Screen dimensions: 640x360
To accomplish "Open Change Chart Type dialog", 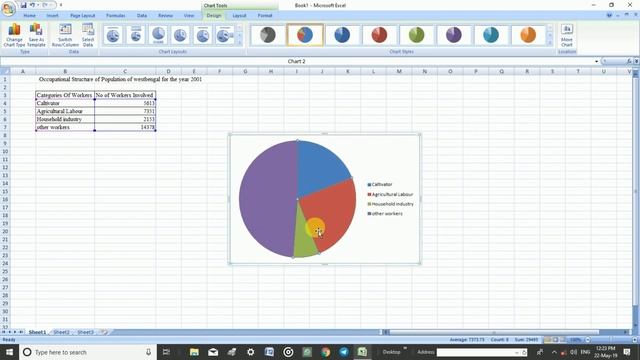I will click(14, 36).
